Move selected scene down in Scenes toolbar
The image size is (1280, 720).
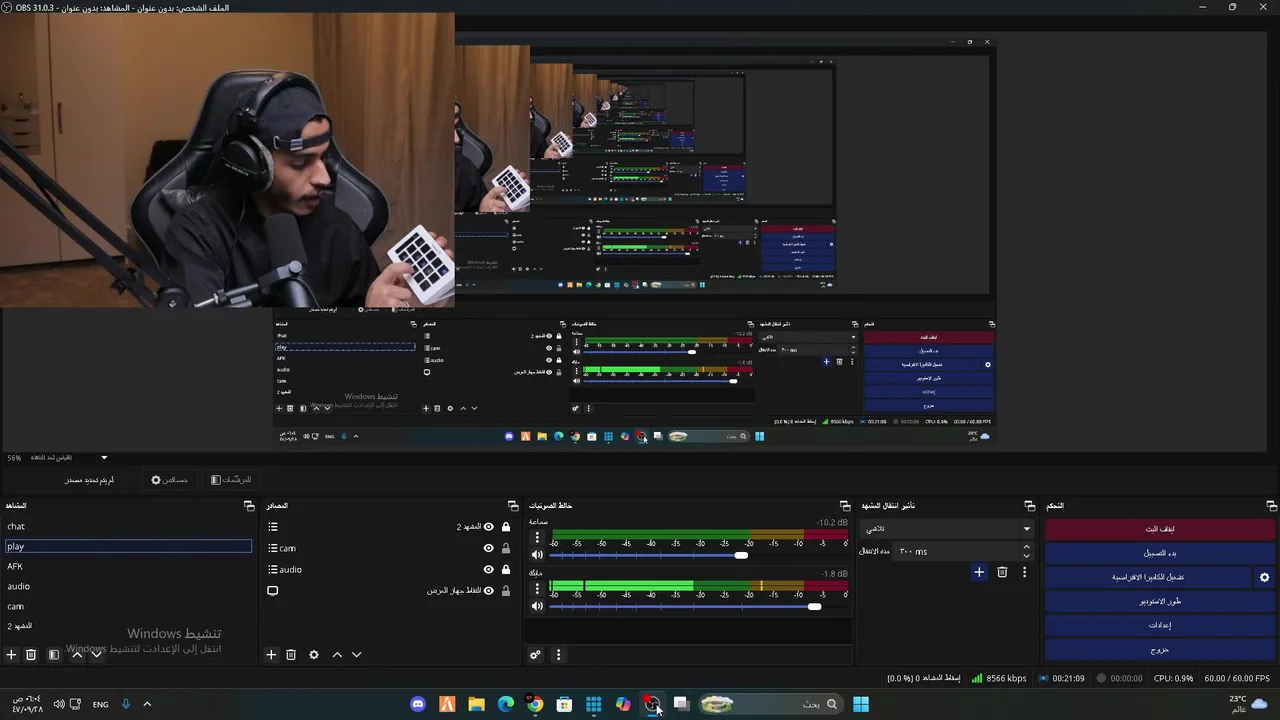pos(97,655)
